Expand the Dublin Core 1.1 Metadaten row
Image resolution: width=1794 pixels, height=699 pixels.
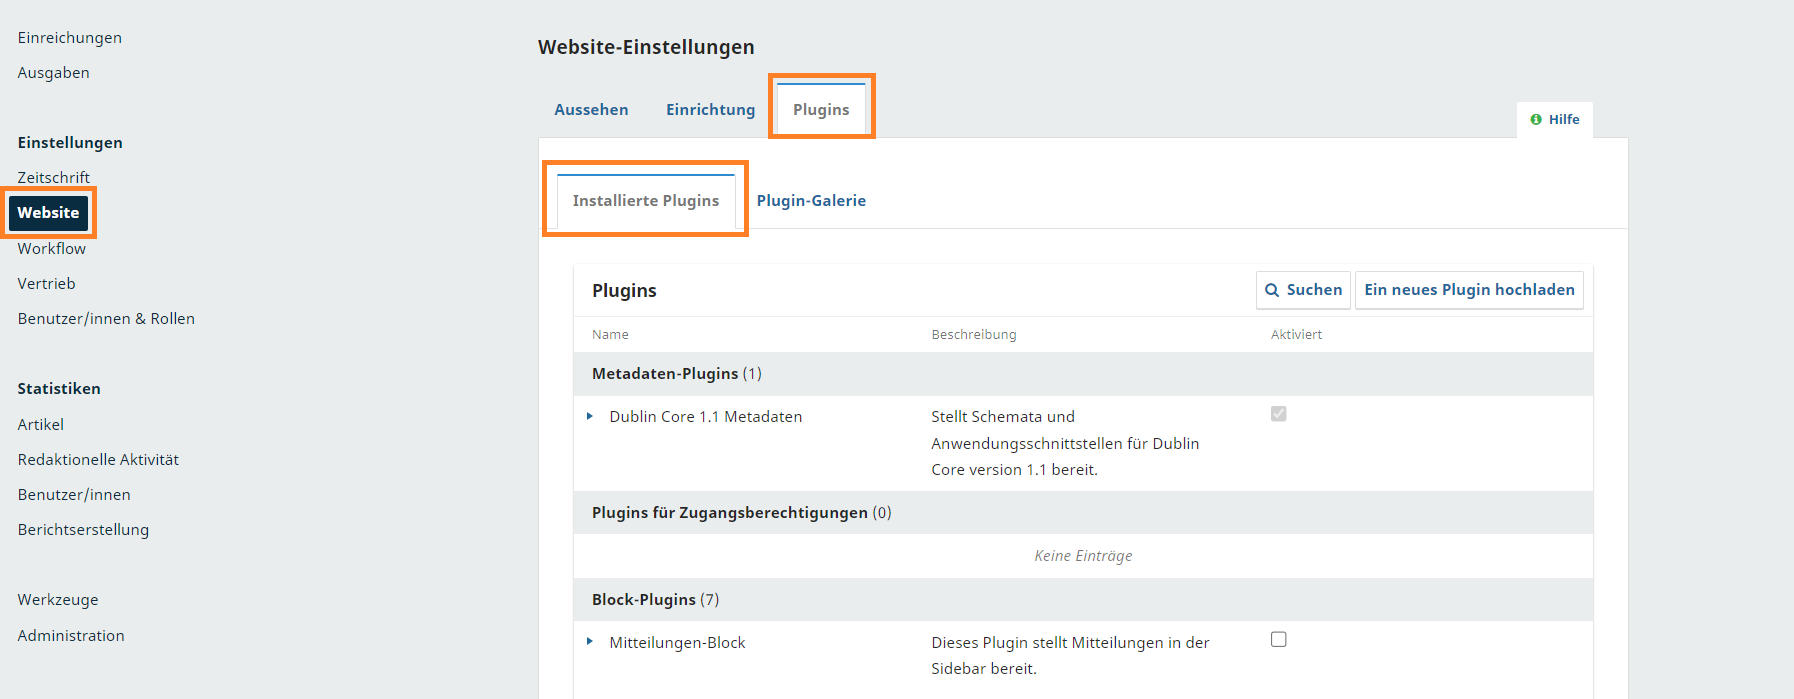[x=590, y=416]
